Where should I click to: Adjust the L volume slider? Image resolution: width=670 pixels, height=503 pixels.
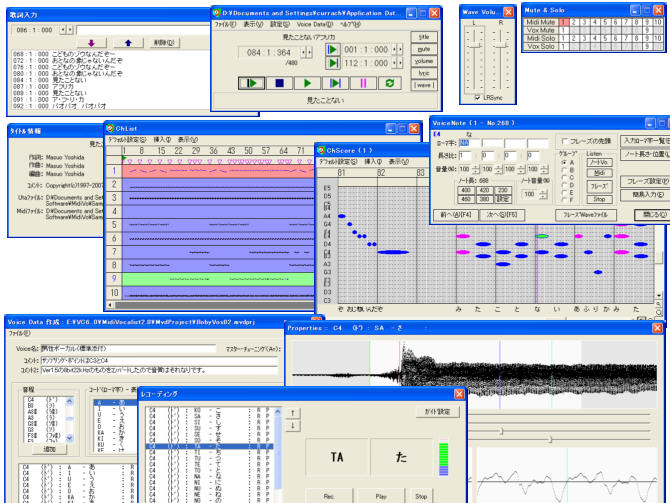click(474, 46)
